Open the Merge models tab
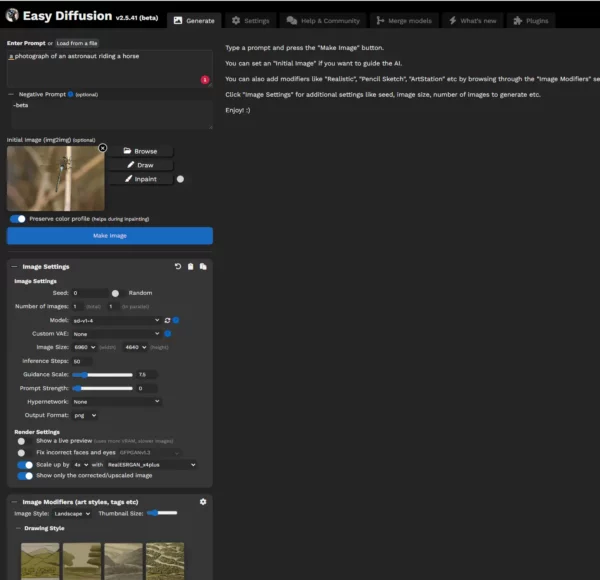 pyautogui.click(x=404, y=21)
